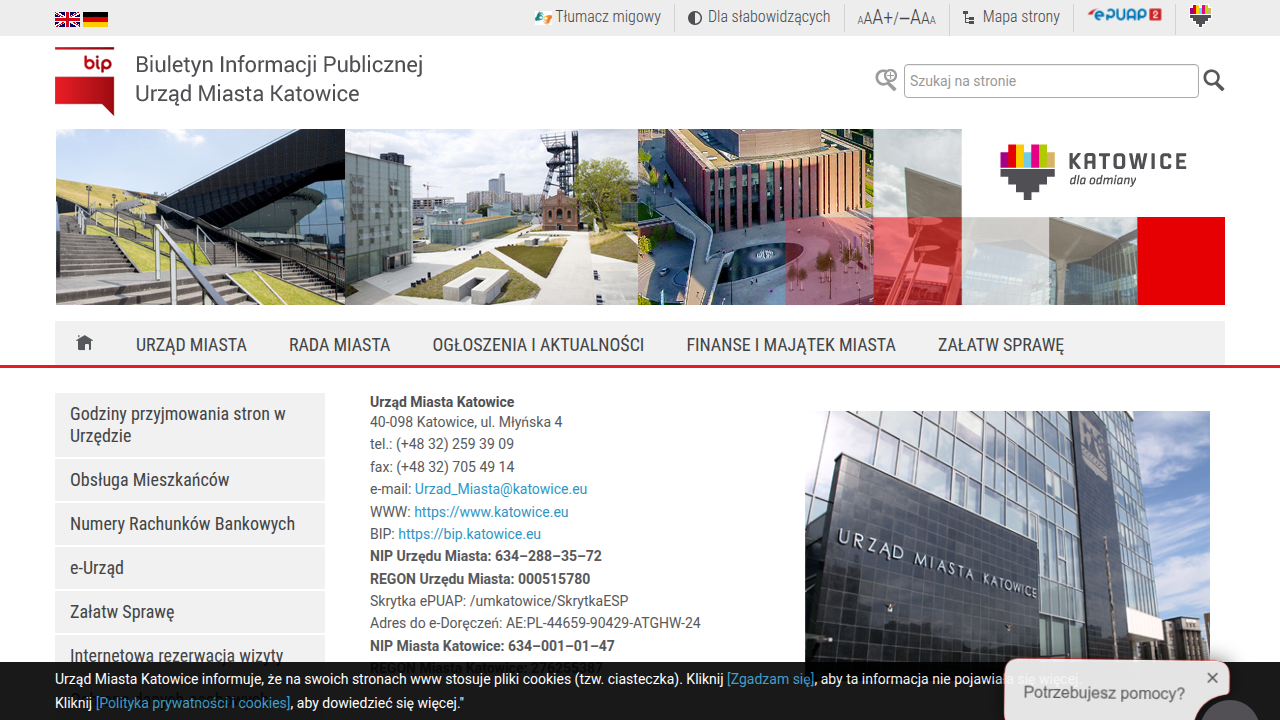Open Polityka prywatności i cookies link
The image size is (1280, 720).
click(193, 703)
